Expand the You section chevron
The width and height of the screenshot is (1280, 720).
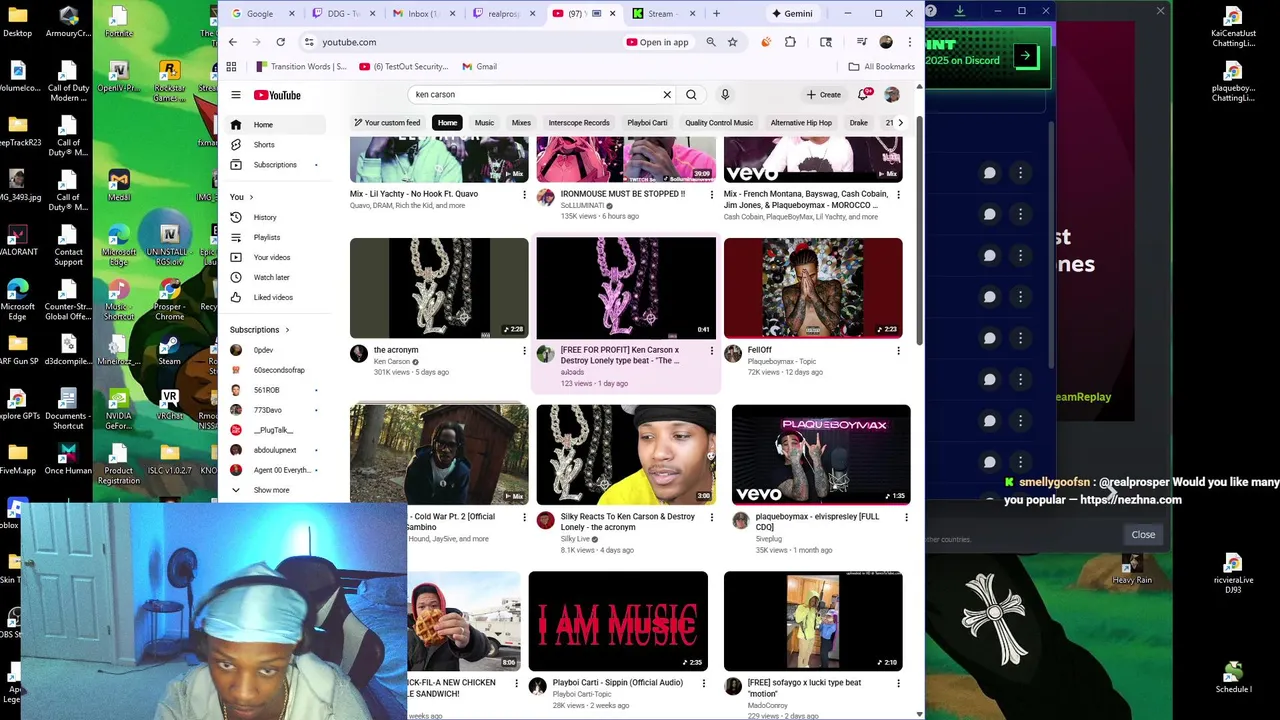click(x=251, y=197)
